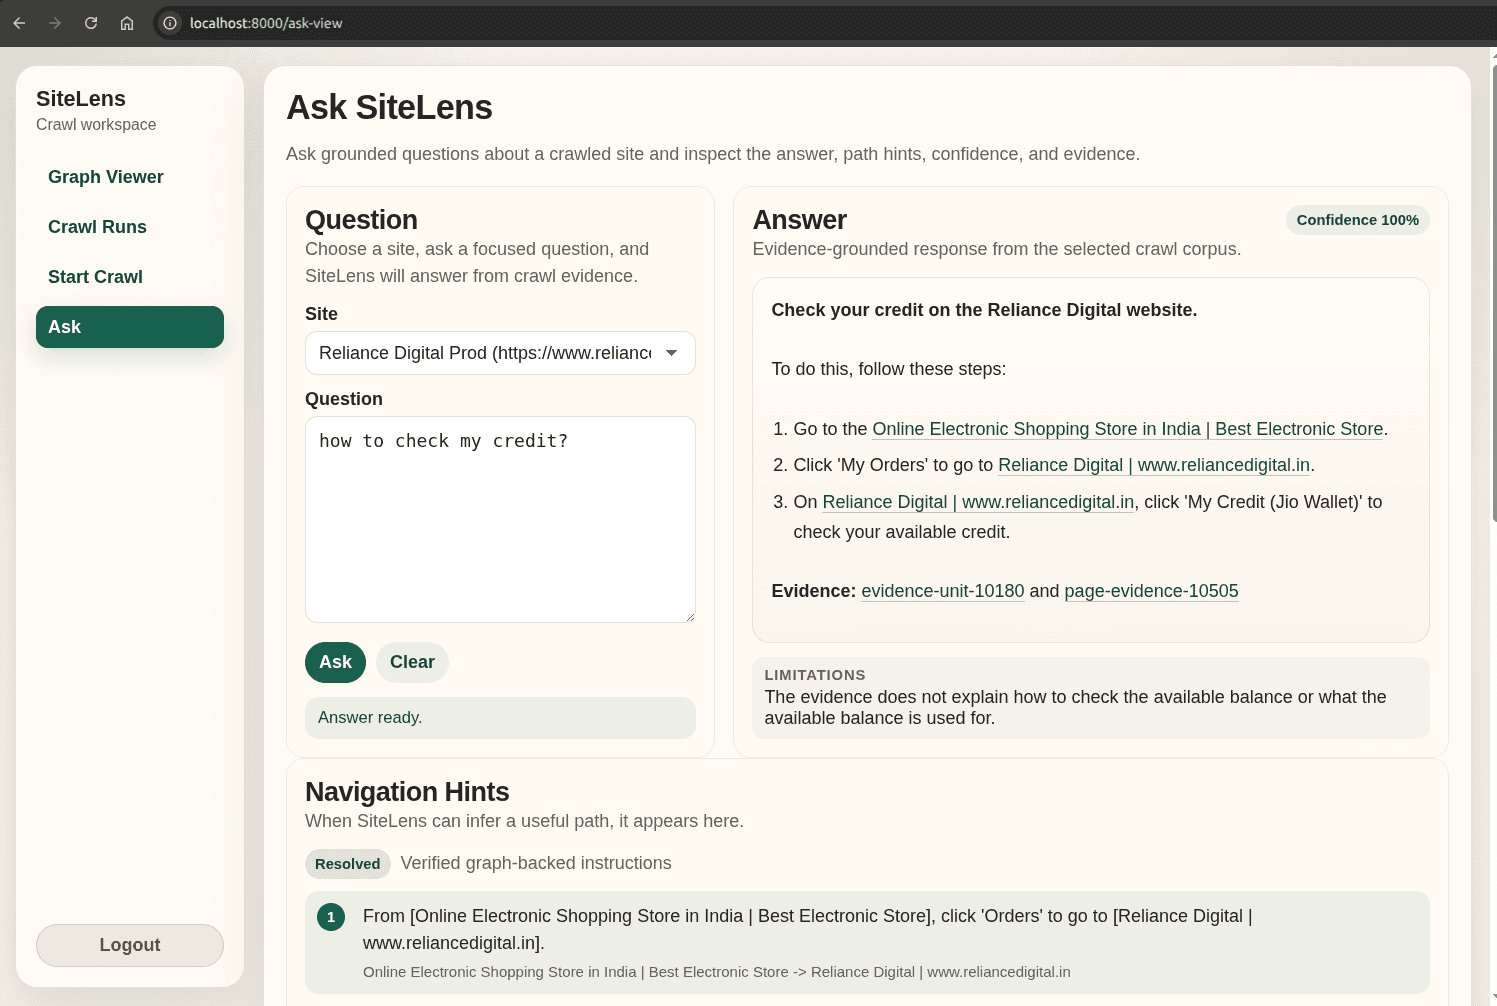View site information icon in address bar
The width and height of the screenshot is (1497, 1006).
(170, 23)
